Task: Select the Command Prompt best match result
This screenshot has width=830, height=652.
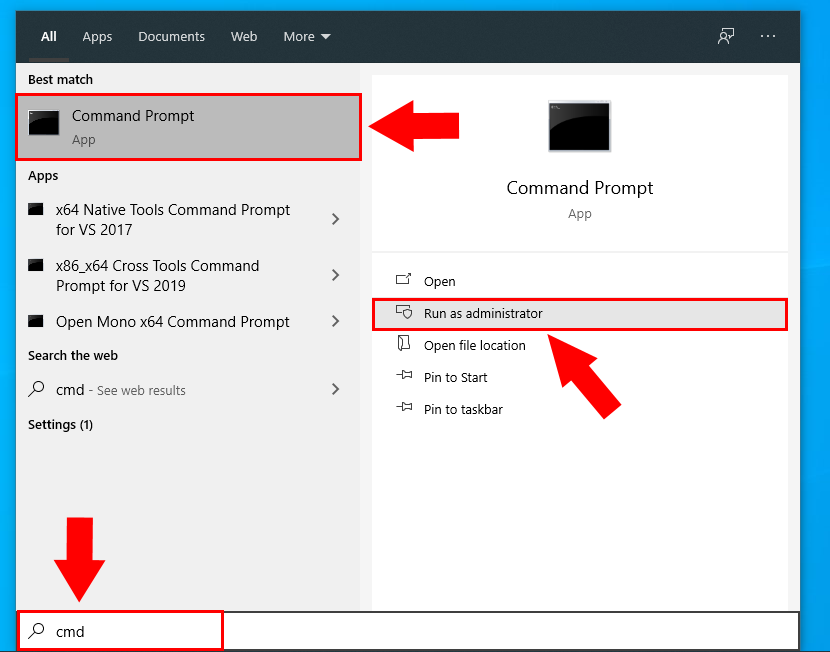Action: point(189,127)
